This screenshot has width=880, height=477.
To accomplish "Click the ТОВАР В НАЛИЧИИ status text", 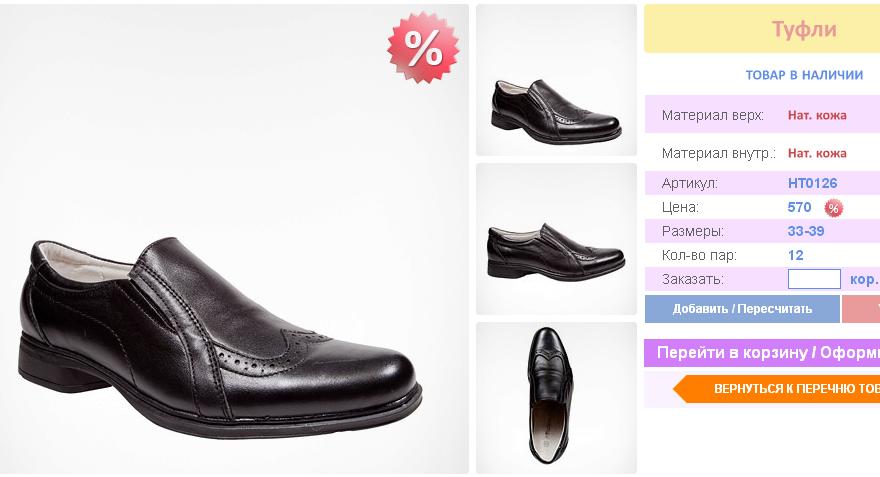I will pos(804,75).
